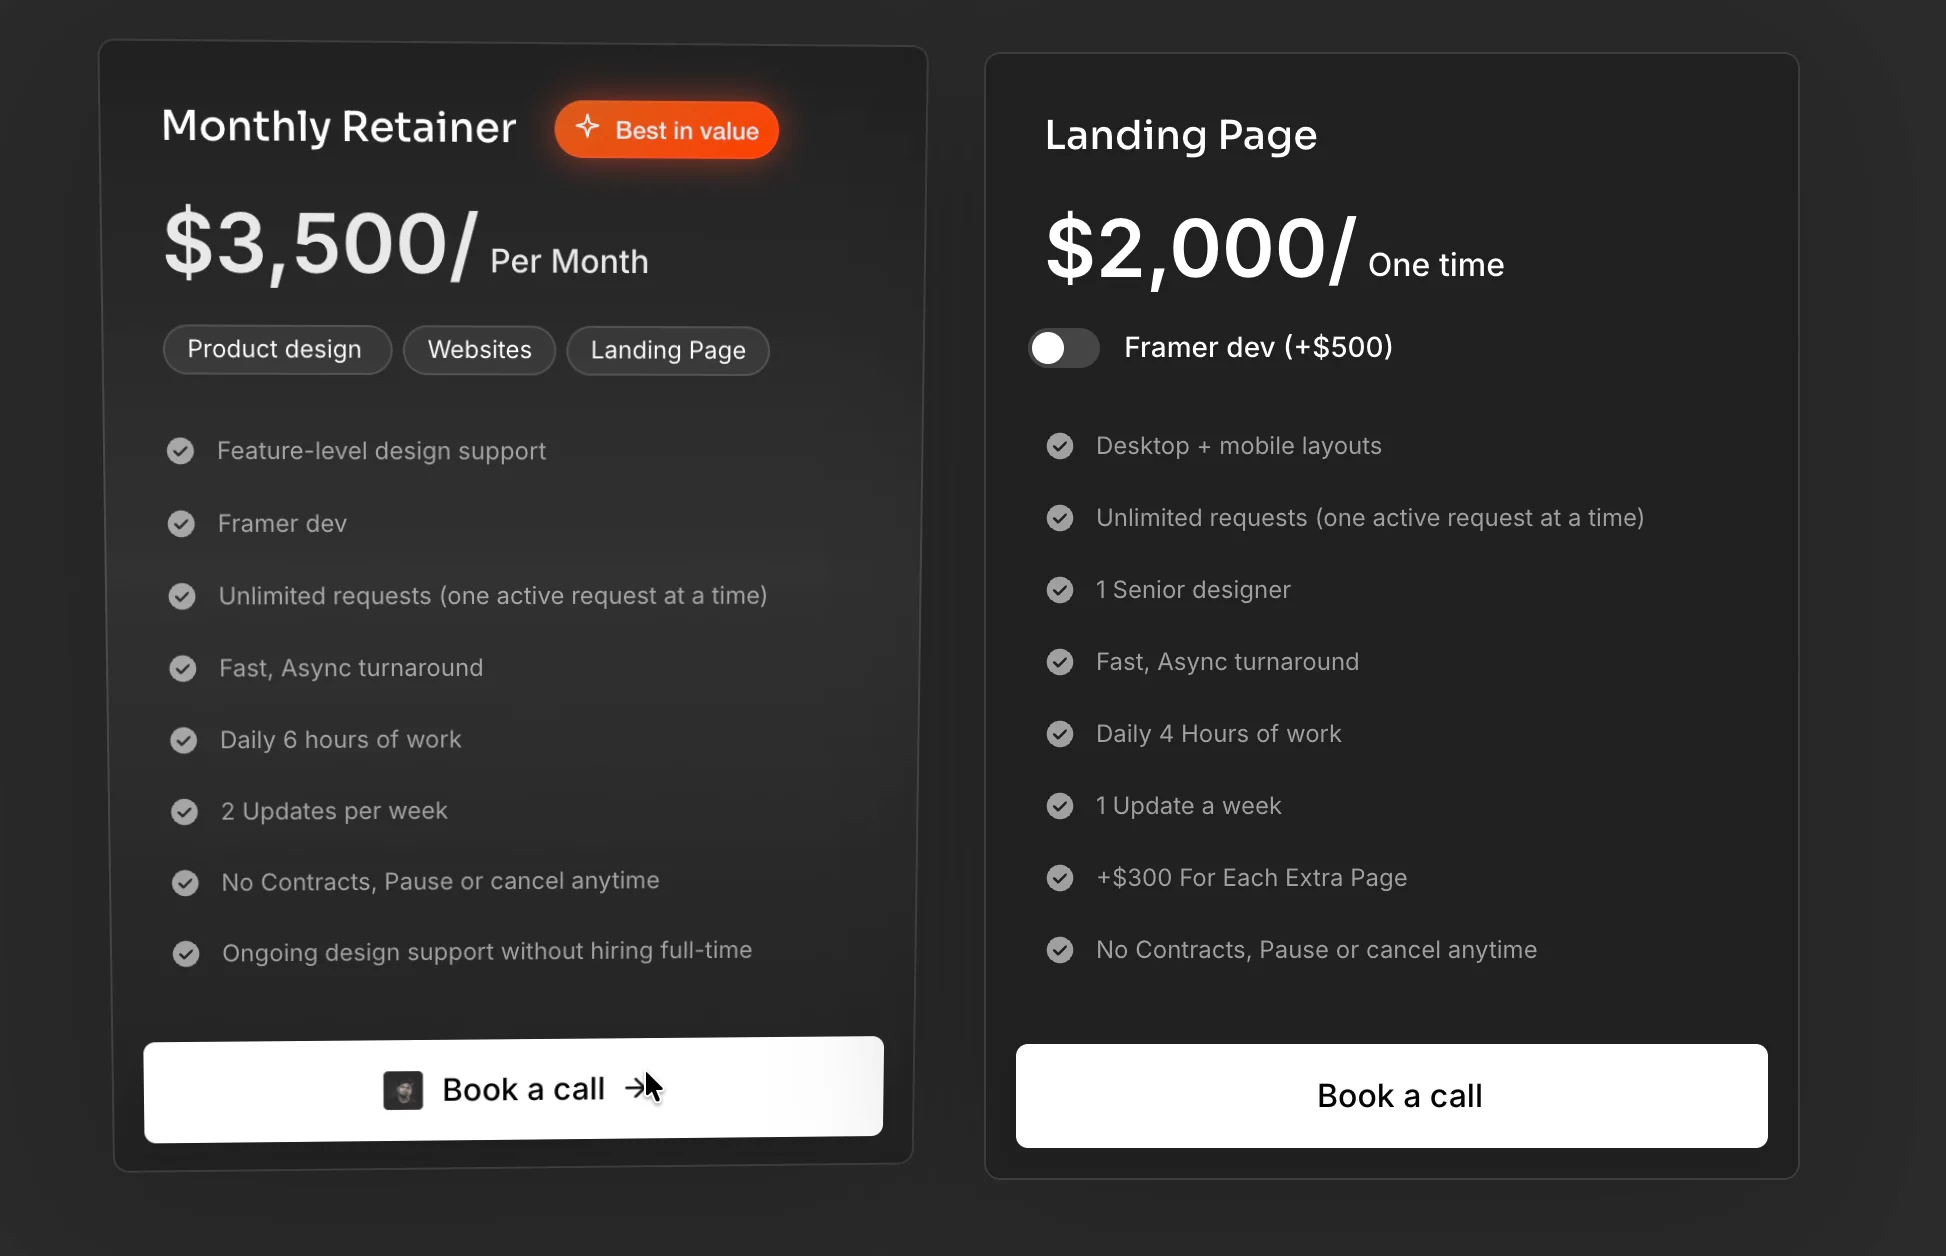Click checkmark icon beside 2 Updates per week

pos(184,811)
